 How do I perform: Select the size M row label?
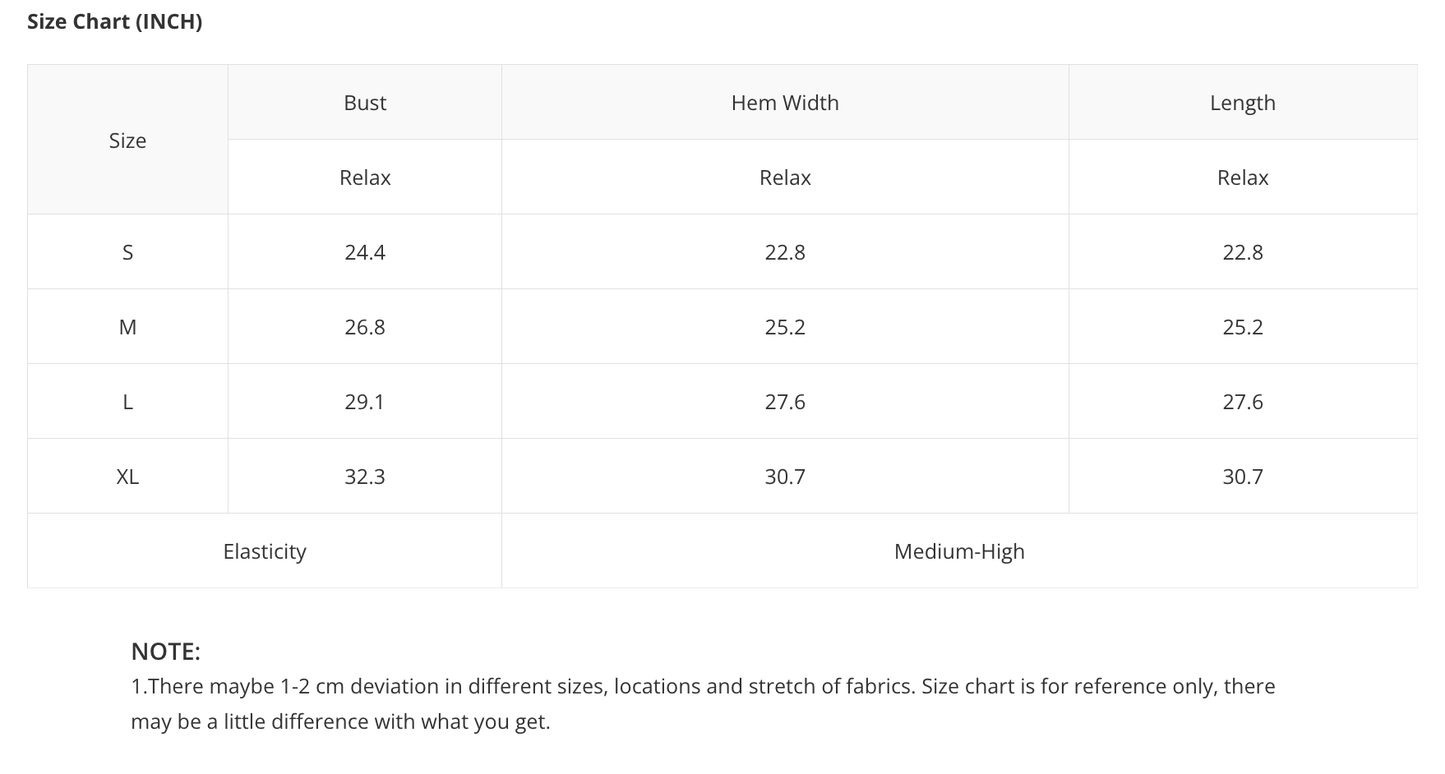(128, 327)
